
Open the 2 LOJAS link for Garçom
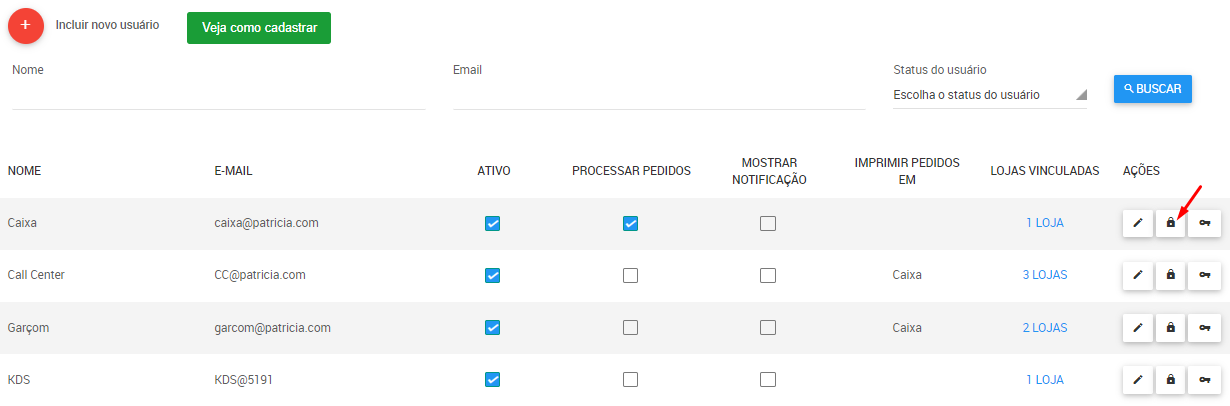point(1045,327)
